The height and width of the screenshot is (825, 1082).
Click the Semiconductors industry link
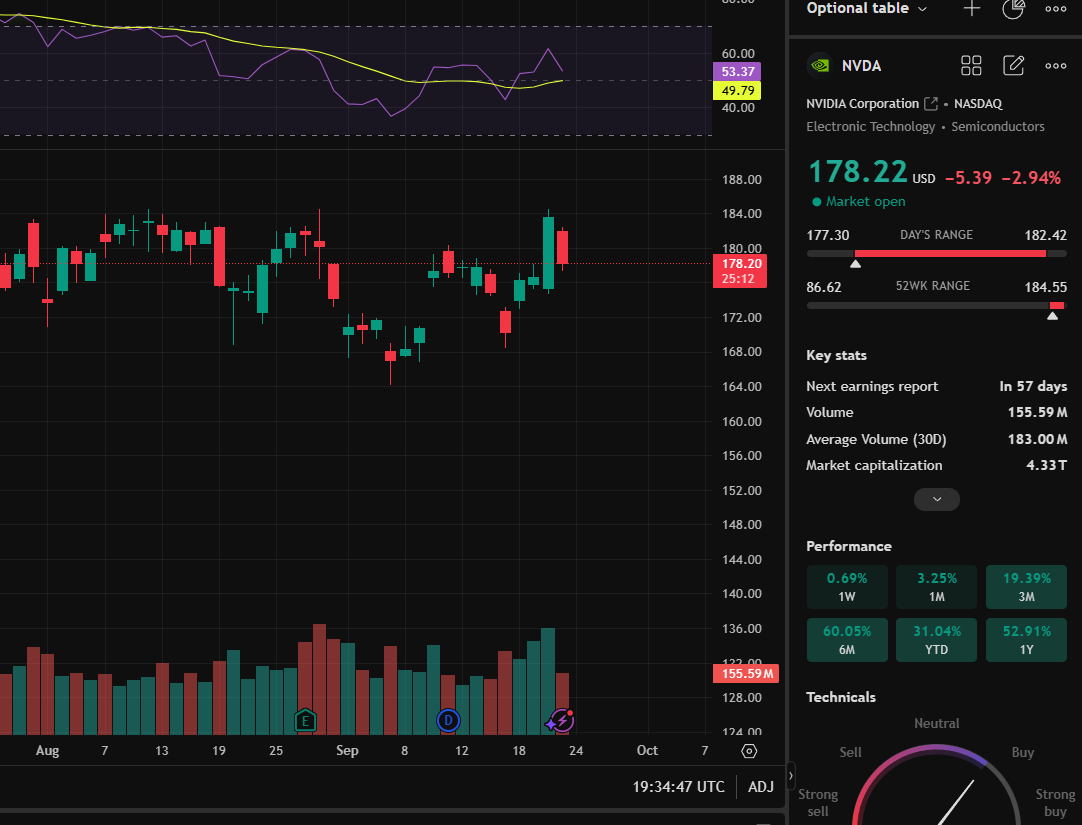tap(998, 126)
